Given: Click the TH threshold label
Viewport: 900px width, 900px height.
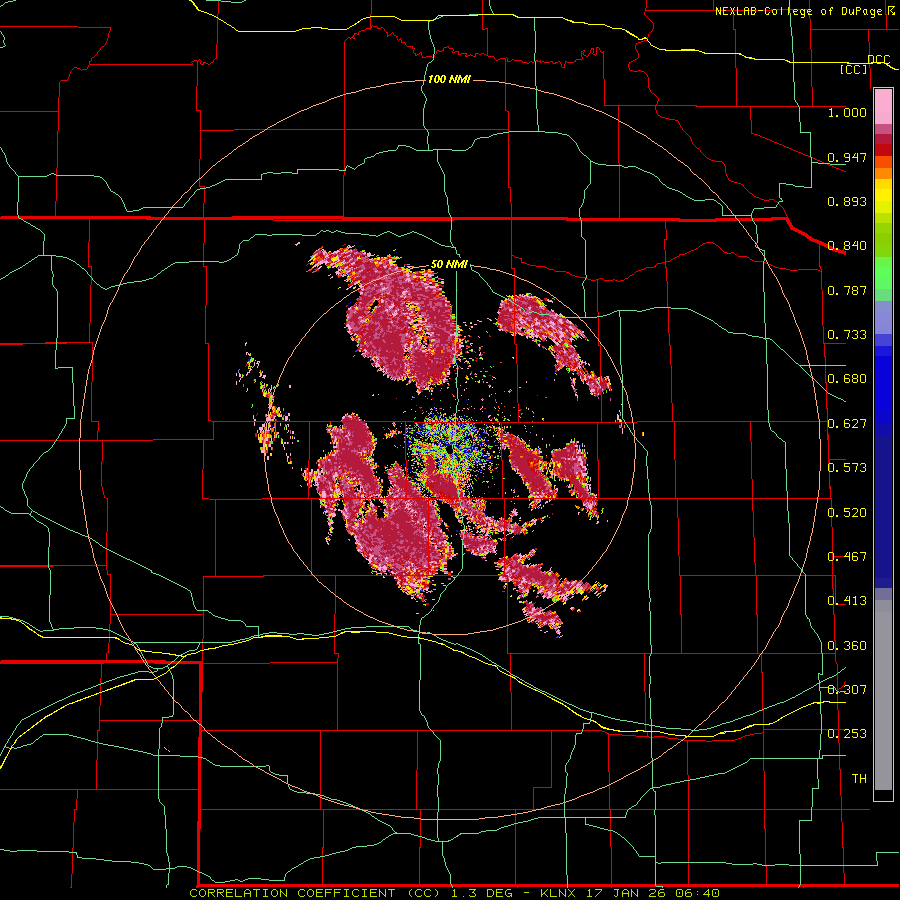Looking at the screenshot, I should pos(859,779).
